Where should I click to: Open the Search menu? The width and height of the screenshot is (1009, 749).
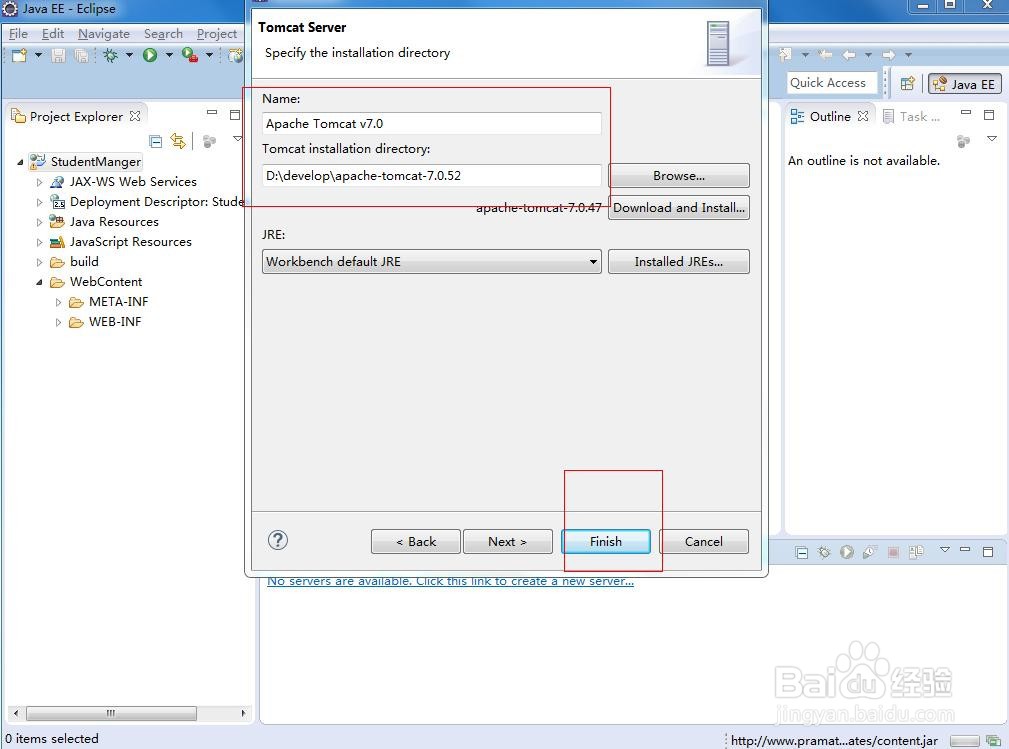(x=163, y=33)
